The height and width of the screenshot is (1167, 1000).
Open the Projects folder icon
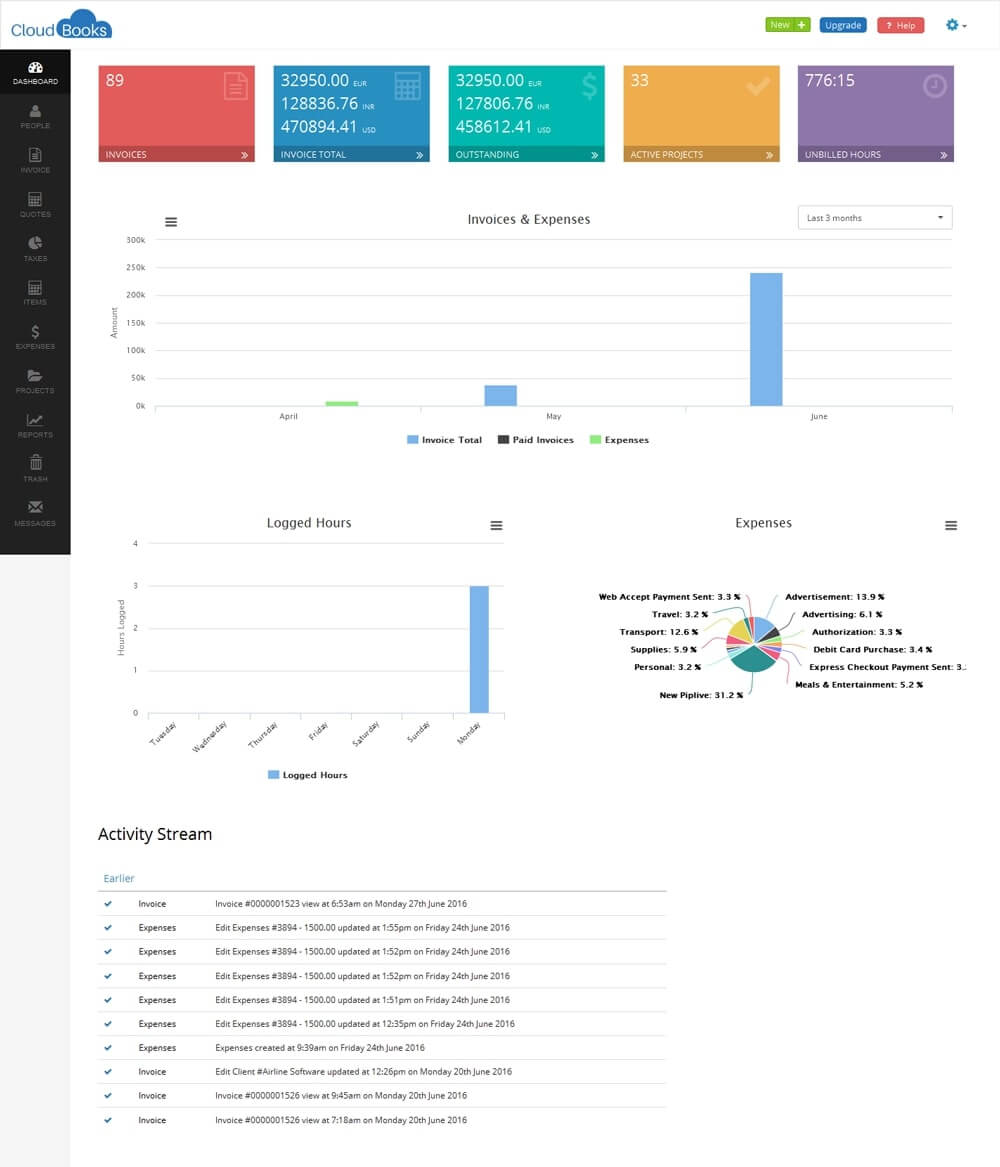click(35, 376)
